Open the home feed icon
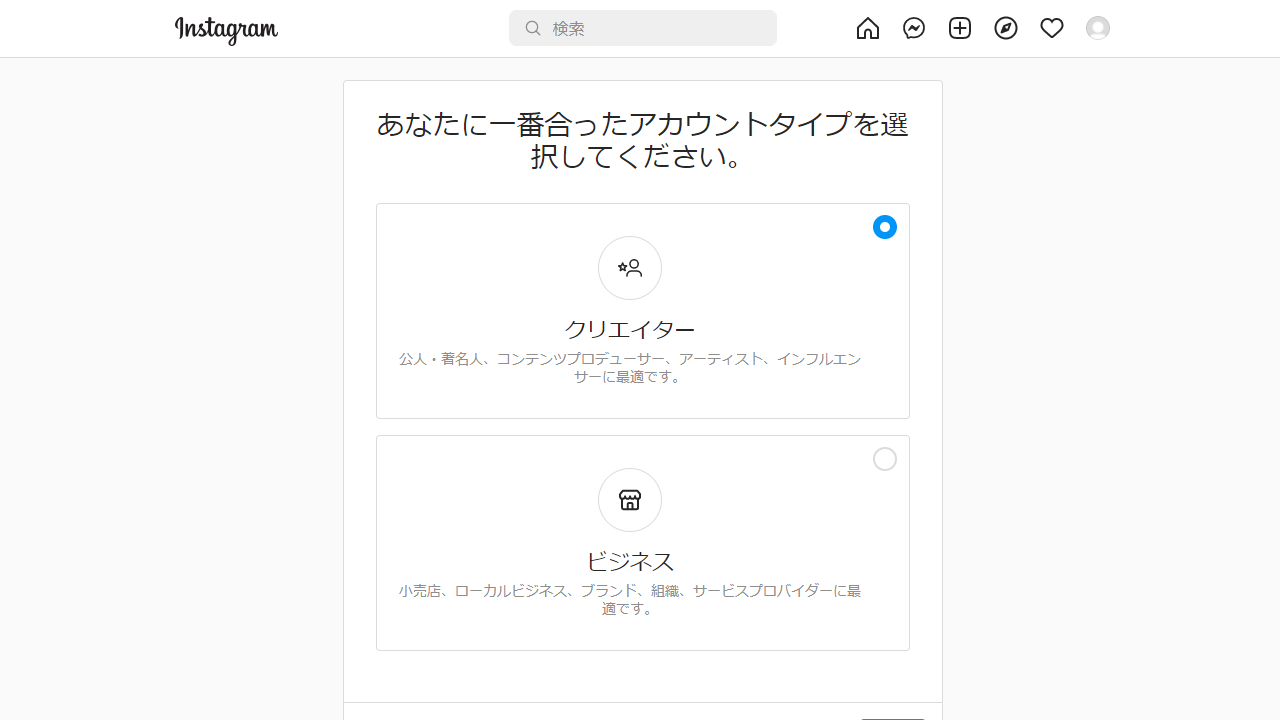 (867, 28)
